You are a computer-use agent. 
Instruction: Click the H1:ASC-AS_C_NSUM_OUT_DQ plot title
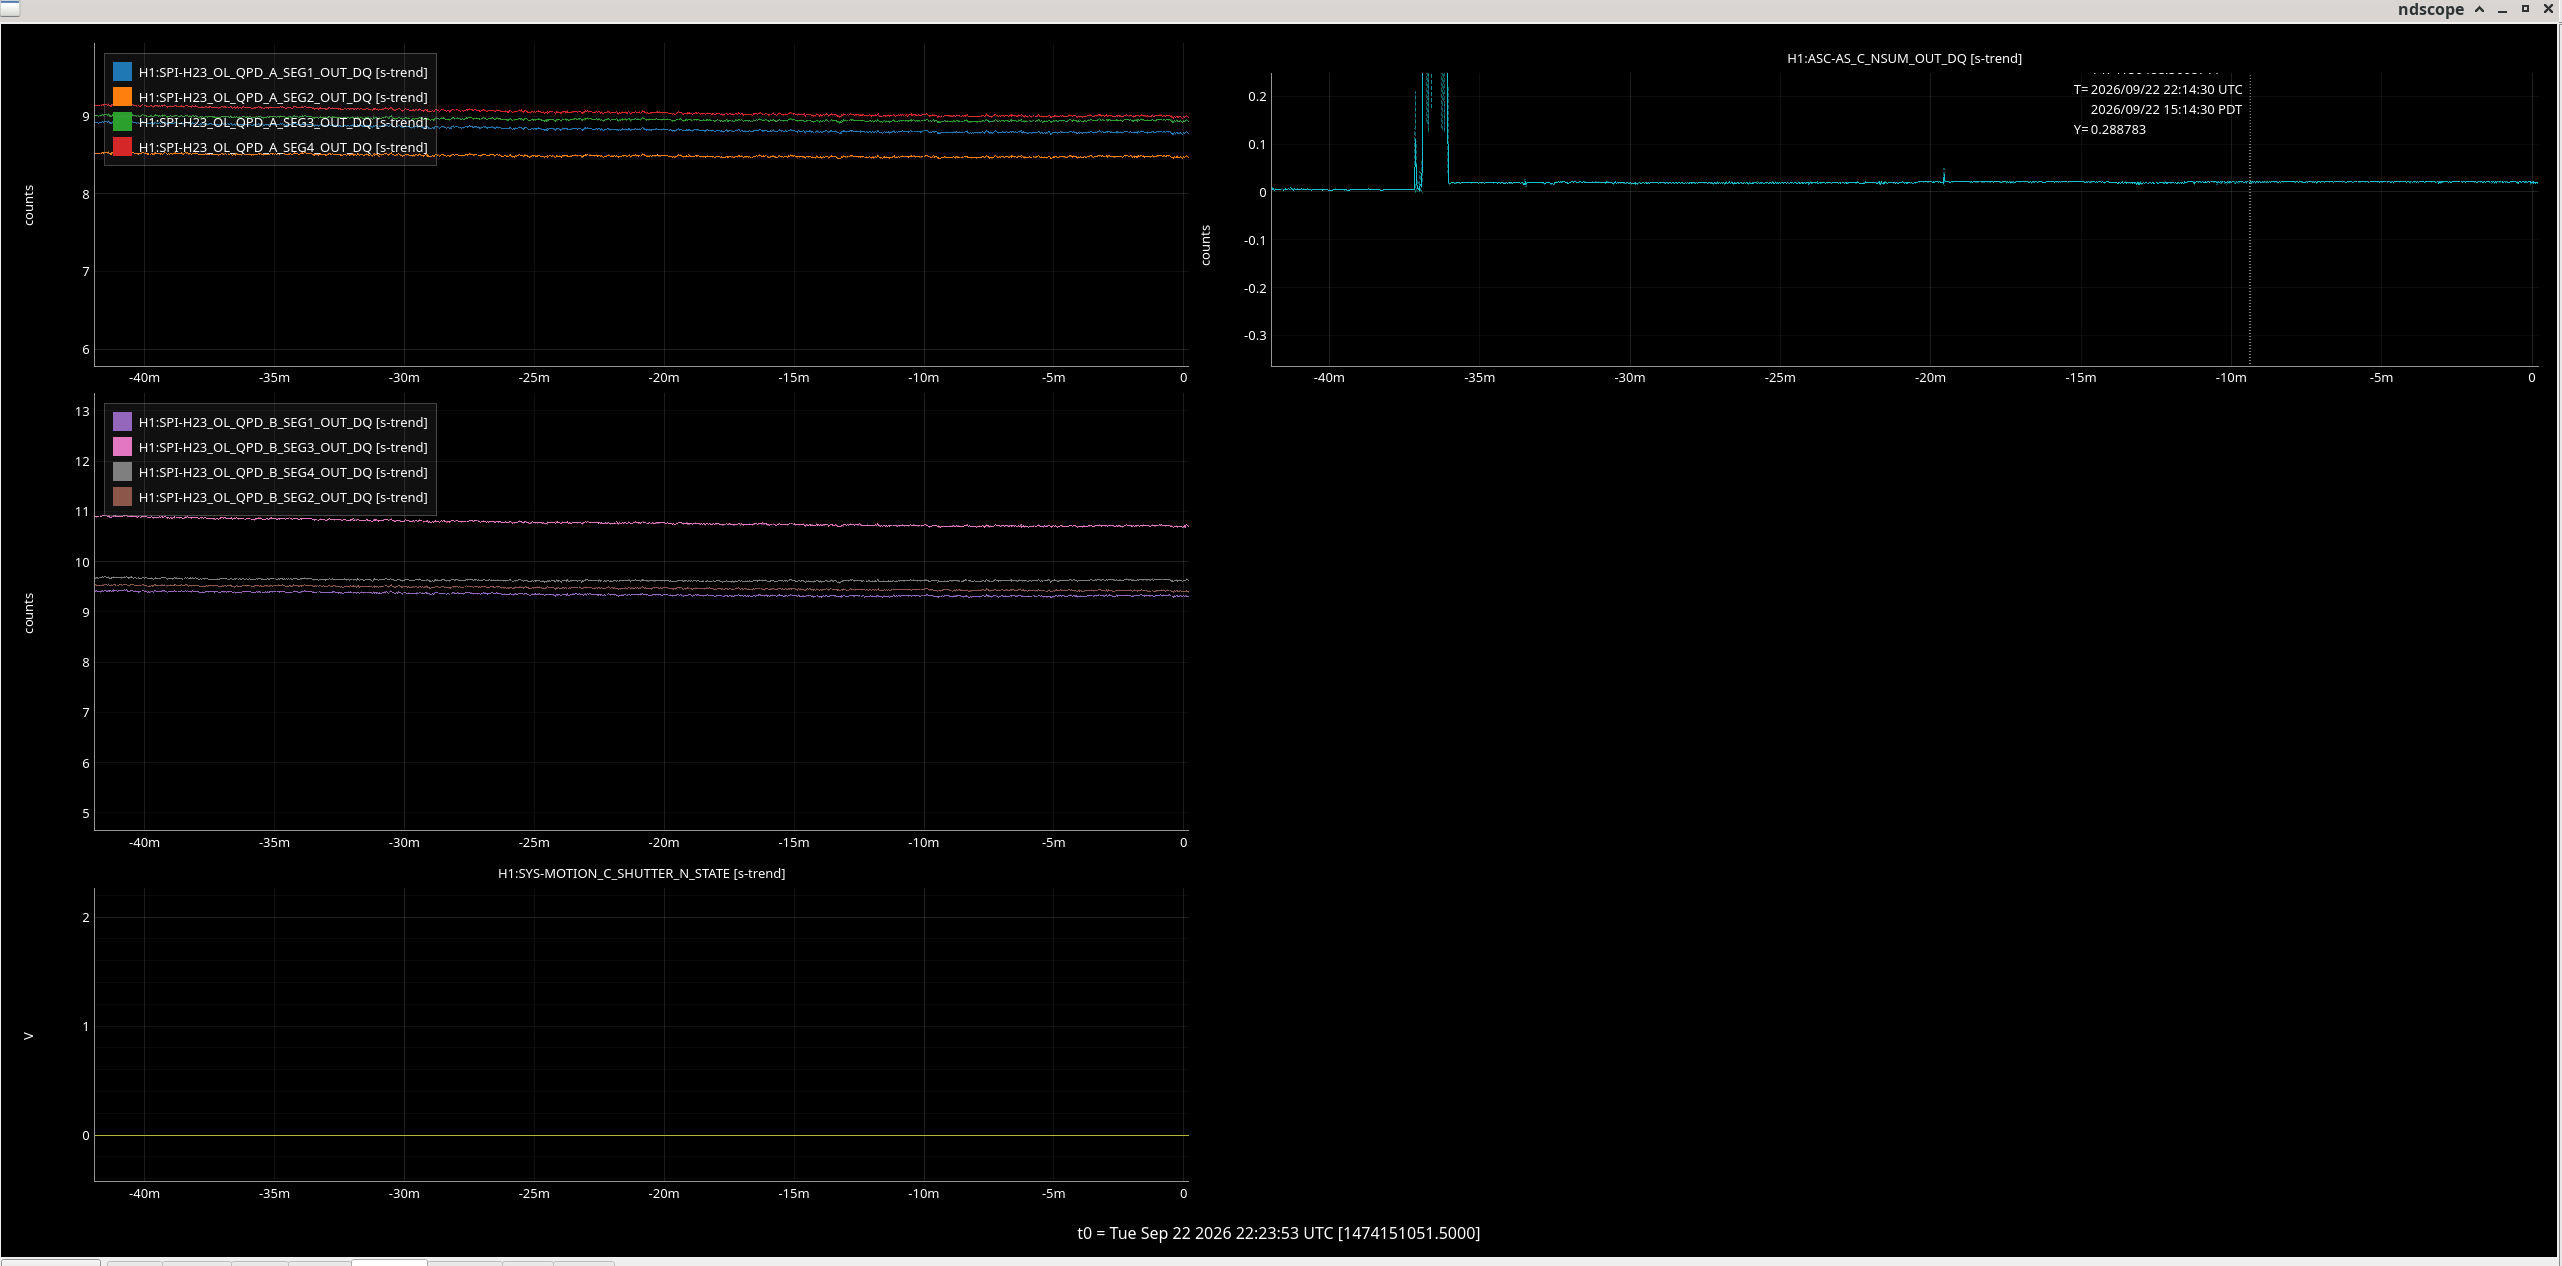[x=1904, y=59]
